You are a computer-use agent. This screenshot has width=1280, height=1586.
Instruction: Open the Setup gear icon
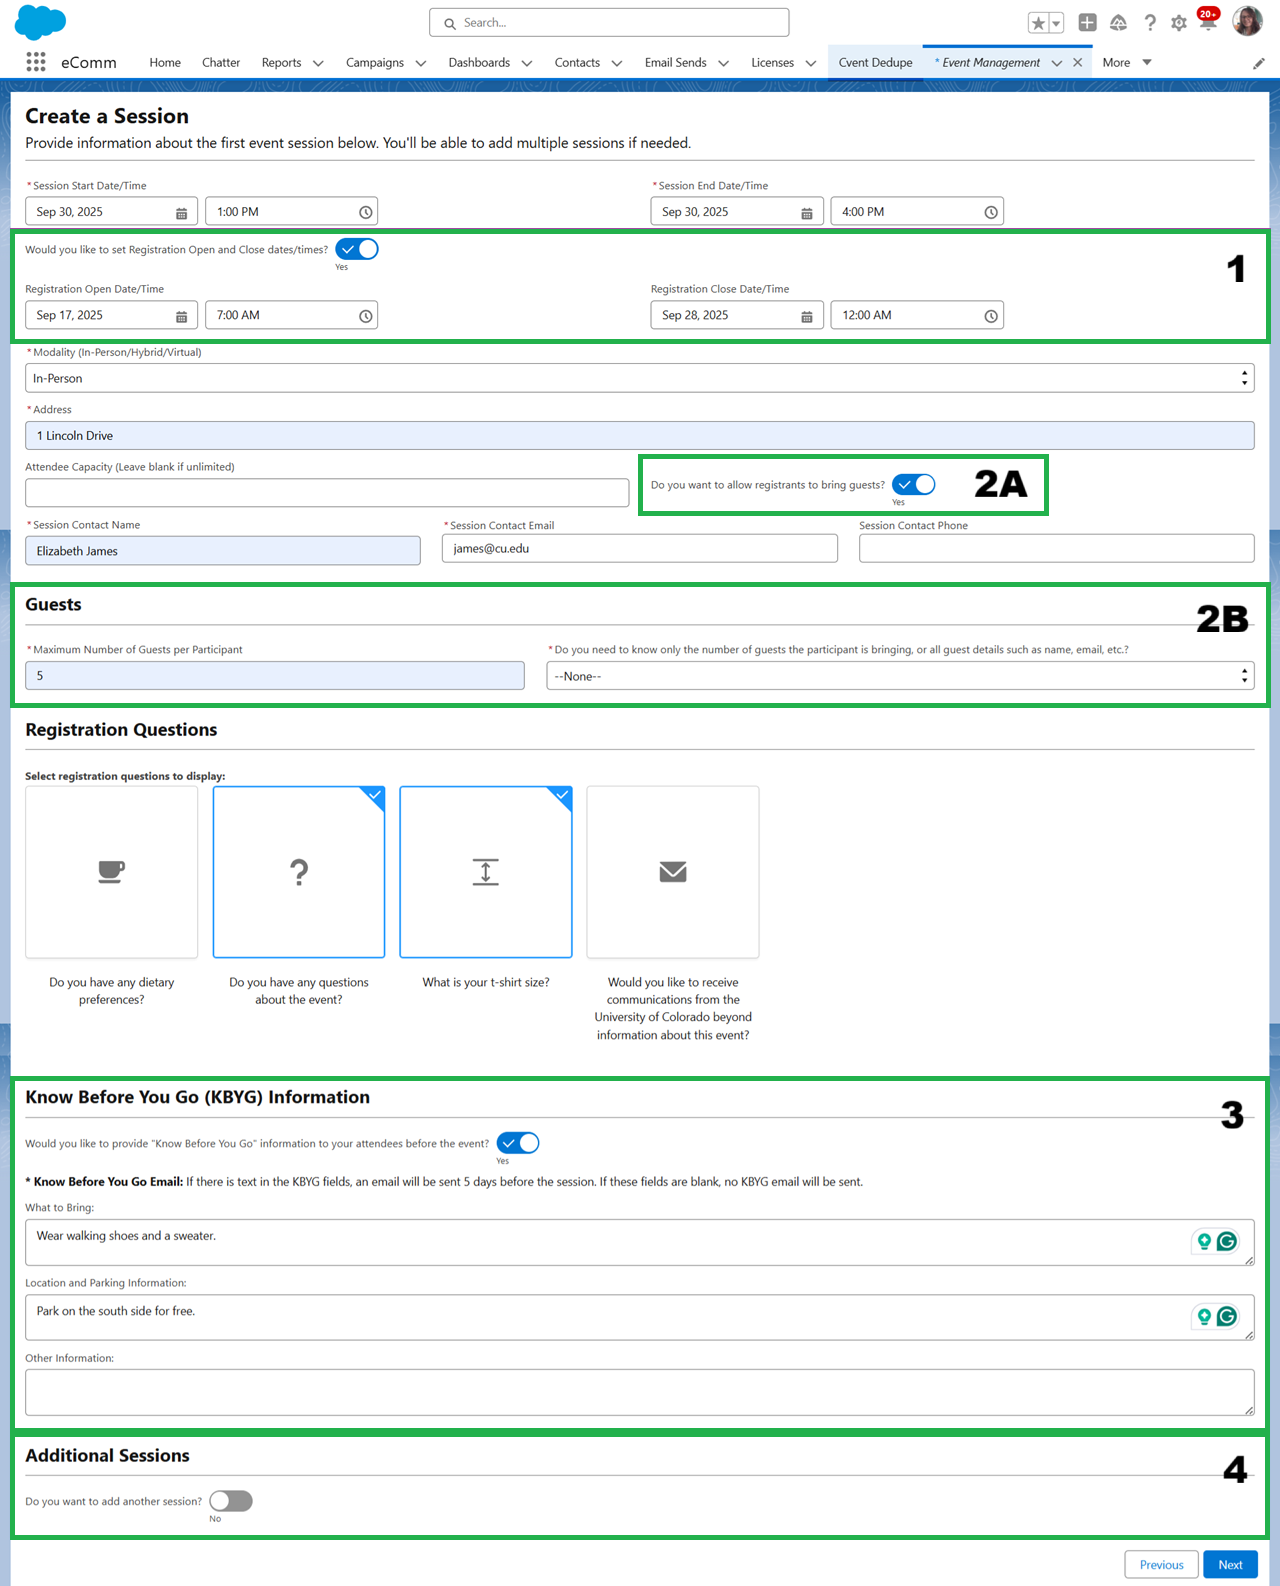1179,23
